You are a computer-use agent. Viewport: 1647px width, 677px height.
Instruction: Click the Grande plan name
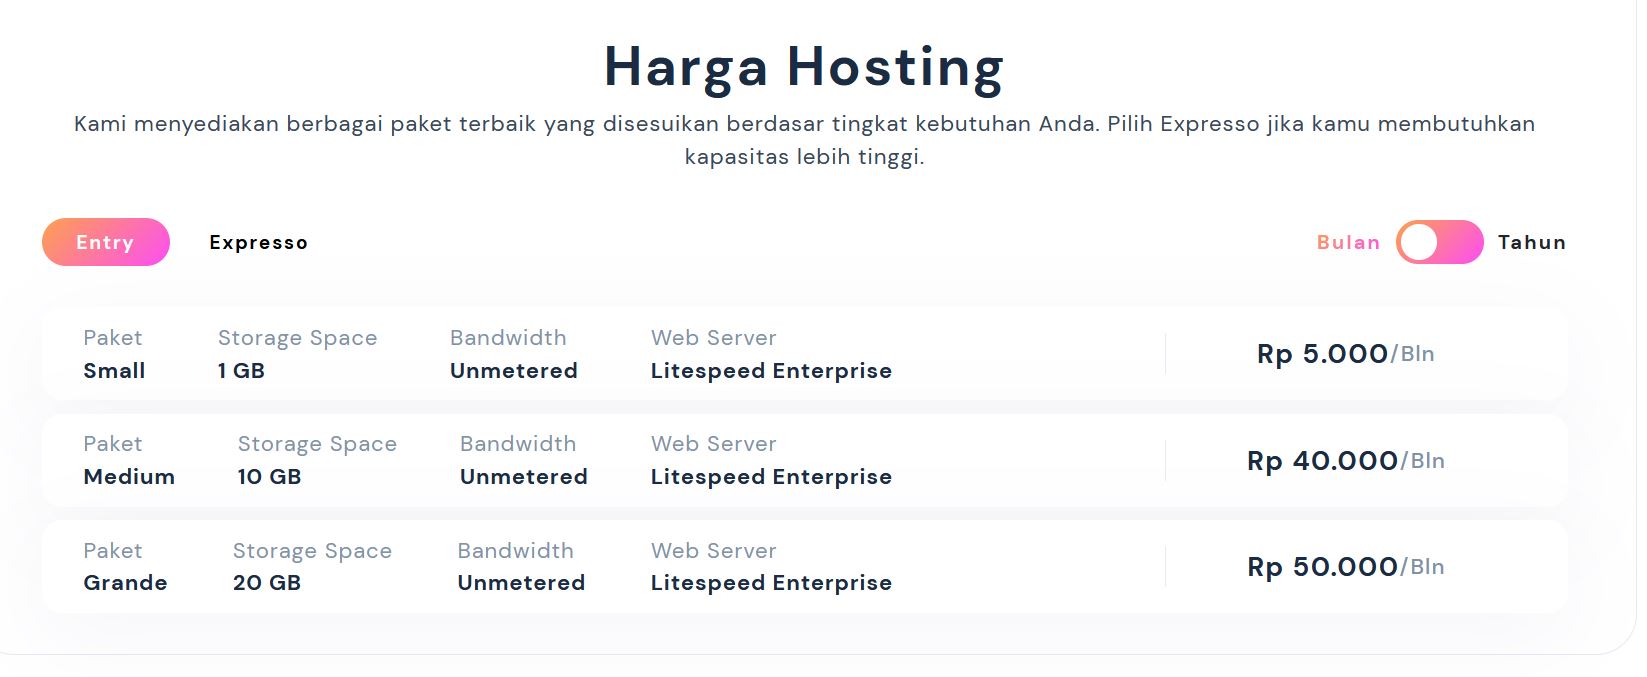(x=126, y=582)
